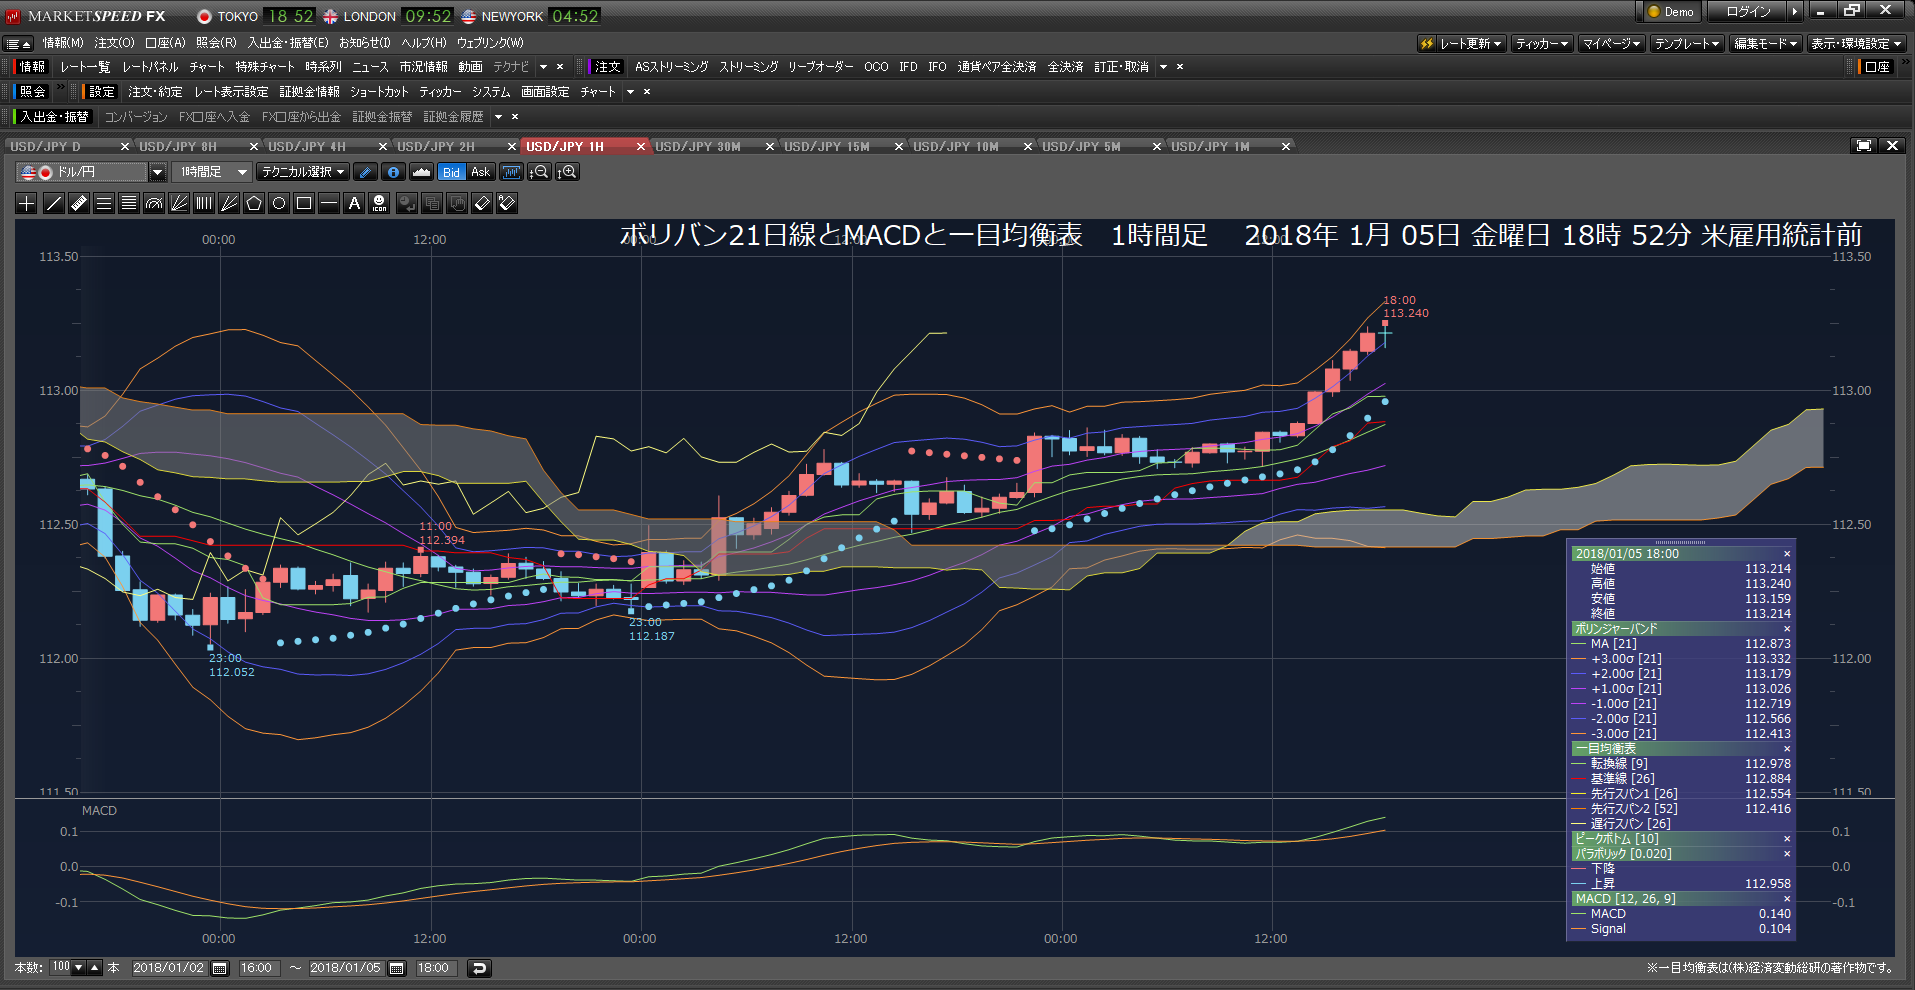Select the vertical time-zone lines tool
Image resolution: width=1915 pixels, height=990 pixels.
point(204,203)
